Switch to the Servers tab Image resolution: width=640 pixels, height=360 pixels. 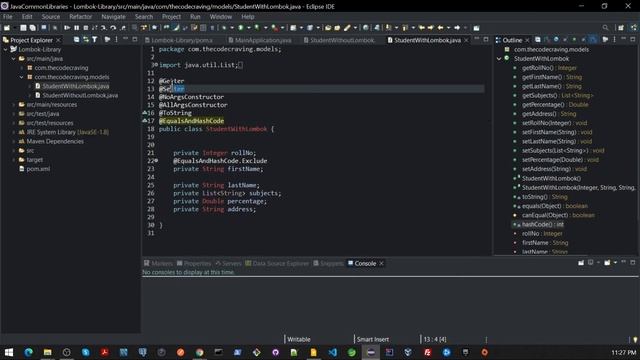(x=229, y=264)
